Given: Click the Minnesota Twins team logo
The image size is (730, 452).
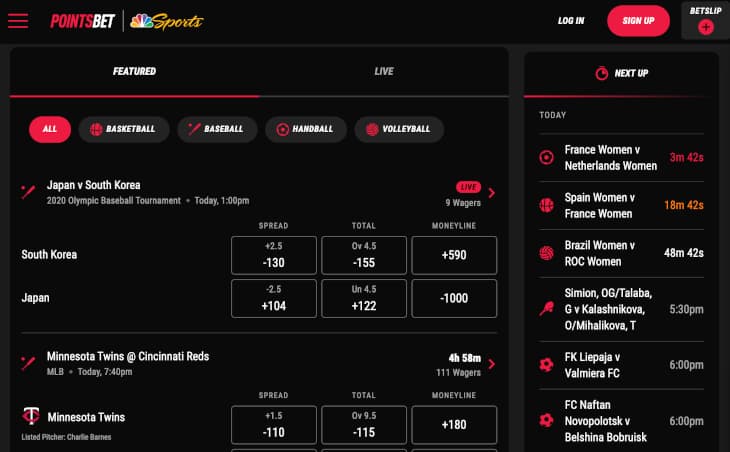Looking at the screenshot, I should [x=31, y=416].
